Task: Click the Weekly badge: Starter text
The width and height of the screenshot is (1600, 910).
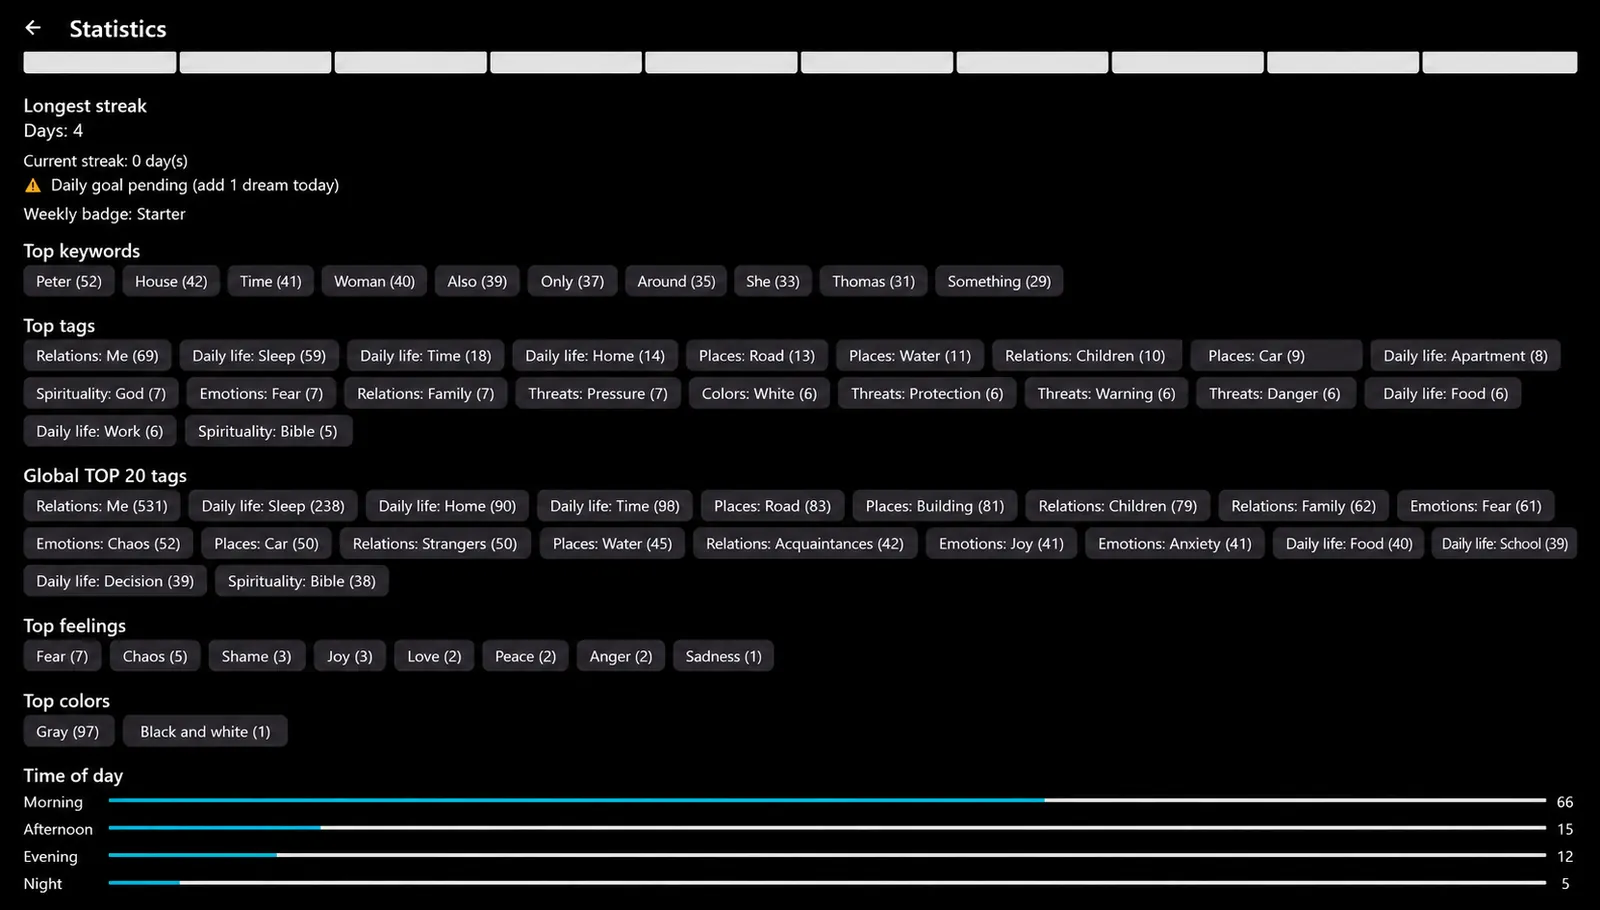Action: (105, 214)
